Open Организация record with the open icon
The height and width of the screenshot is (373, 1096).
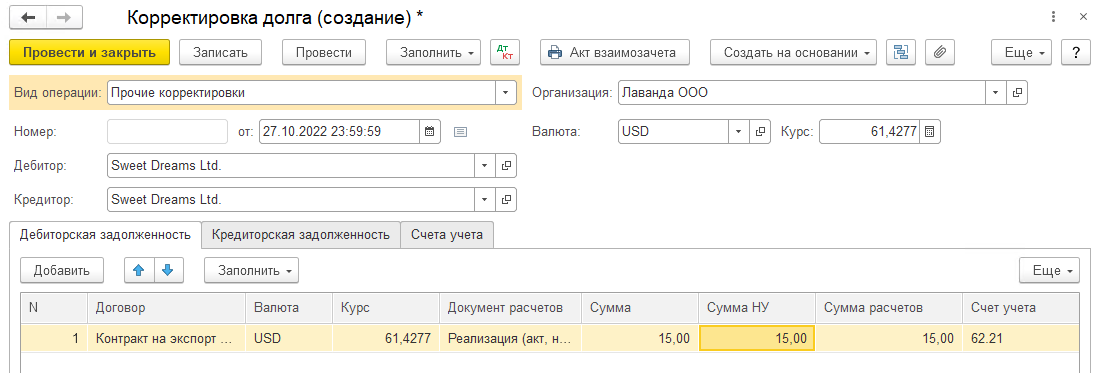pos(1017,92)
